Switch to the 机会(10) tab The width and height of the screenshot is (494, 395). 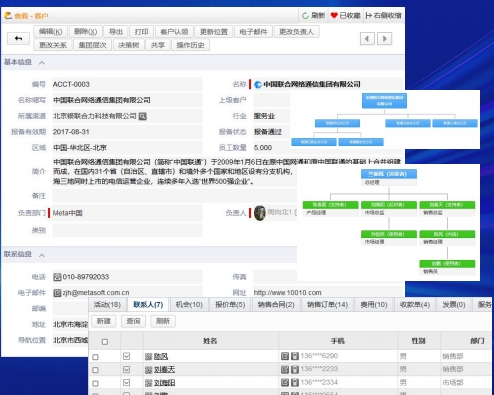click(189, 304)
